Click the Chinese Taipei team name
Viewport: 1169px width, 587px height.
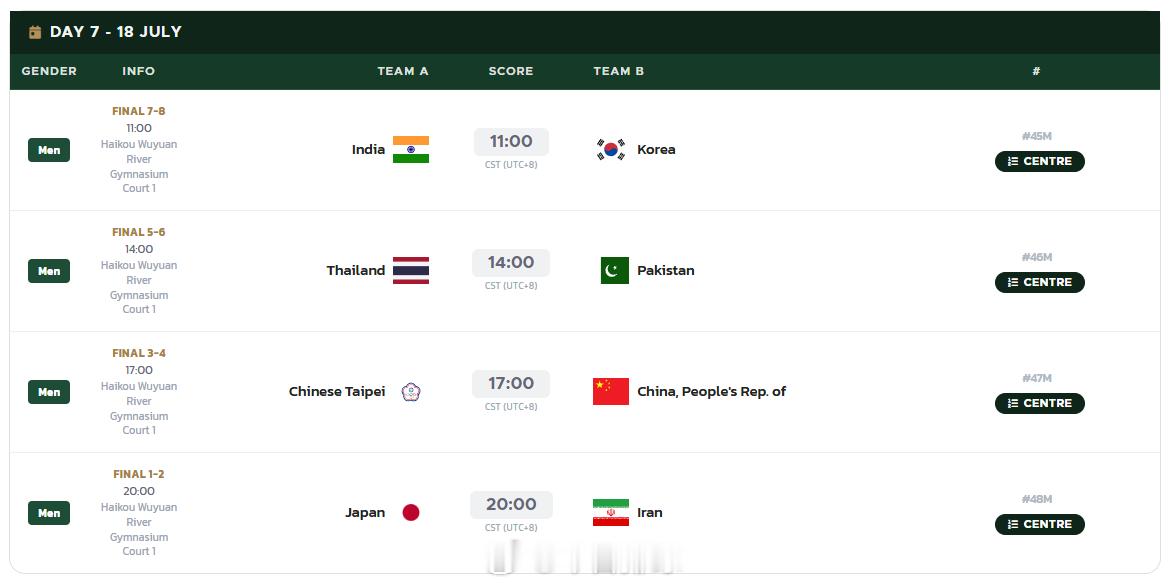click(x=337, y=392)
